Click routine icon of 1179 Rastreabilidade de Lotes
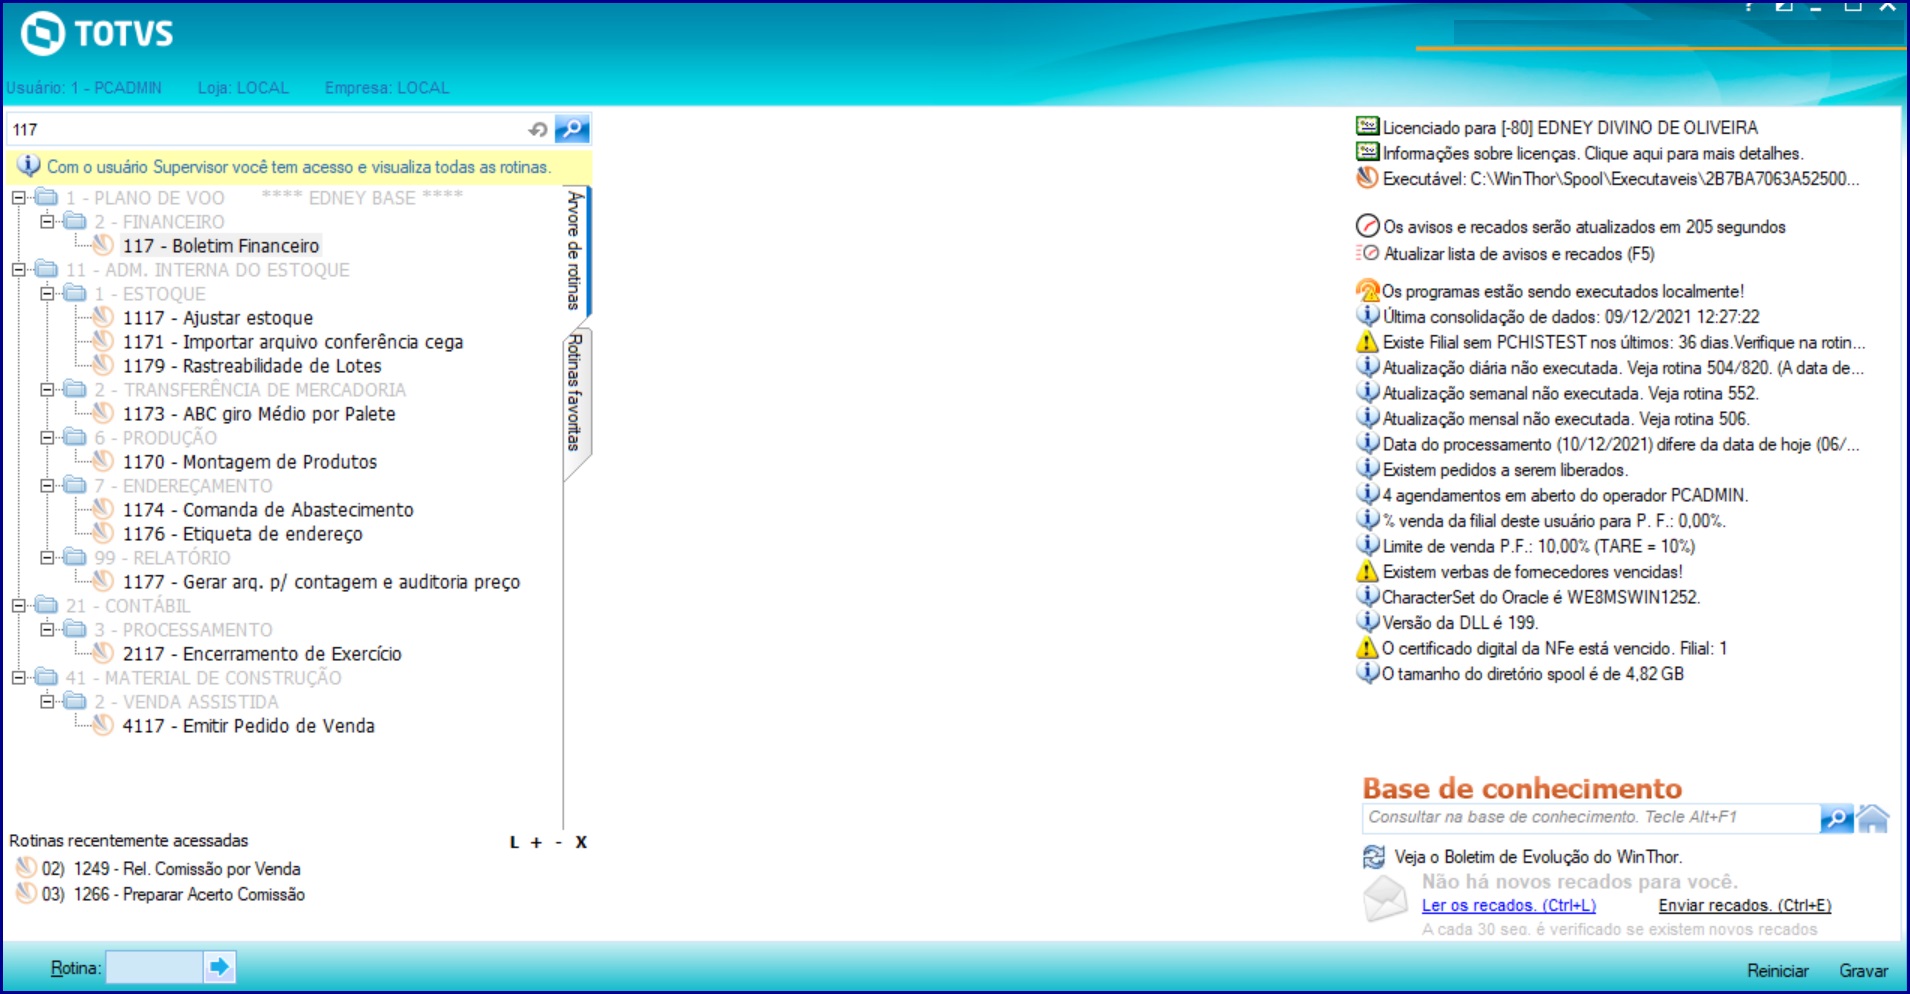The width and height of the screenshot is (1910, 994). (x=103, y=365)
